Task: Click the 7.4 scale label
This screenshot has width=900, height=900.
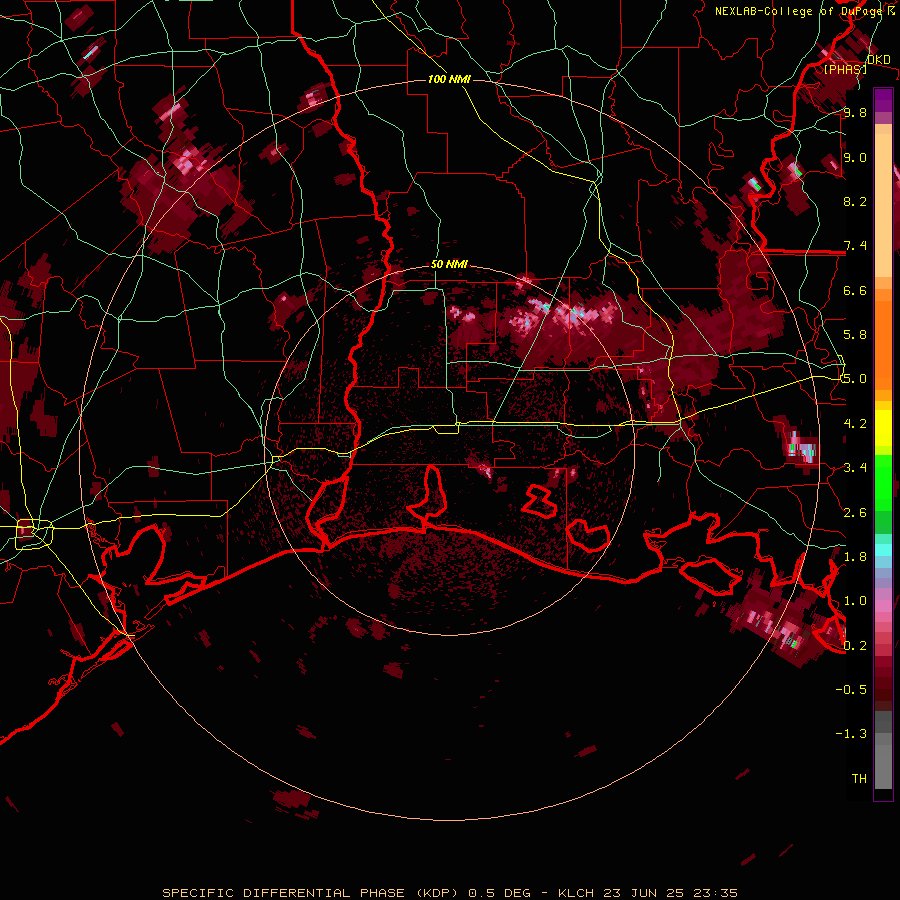Action: click(855, 246)
